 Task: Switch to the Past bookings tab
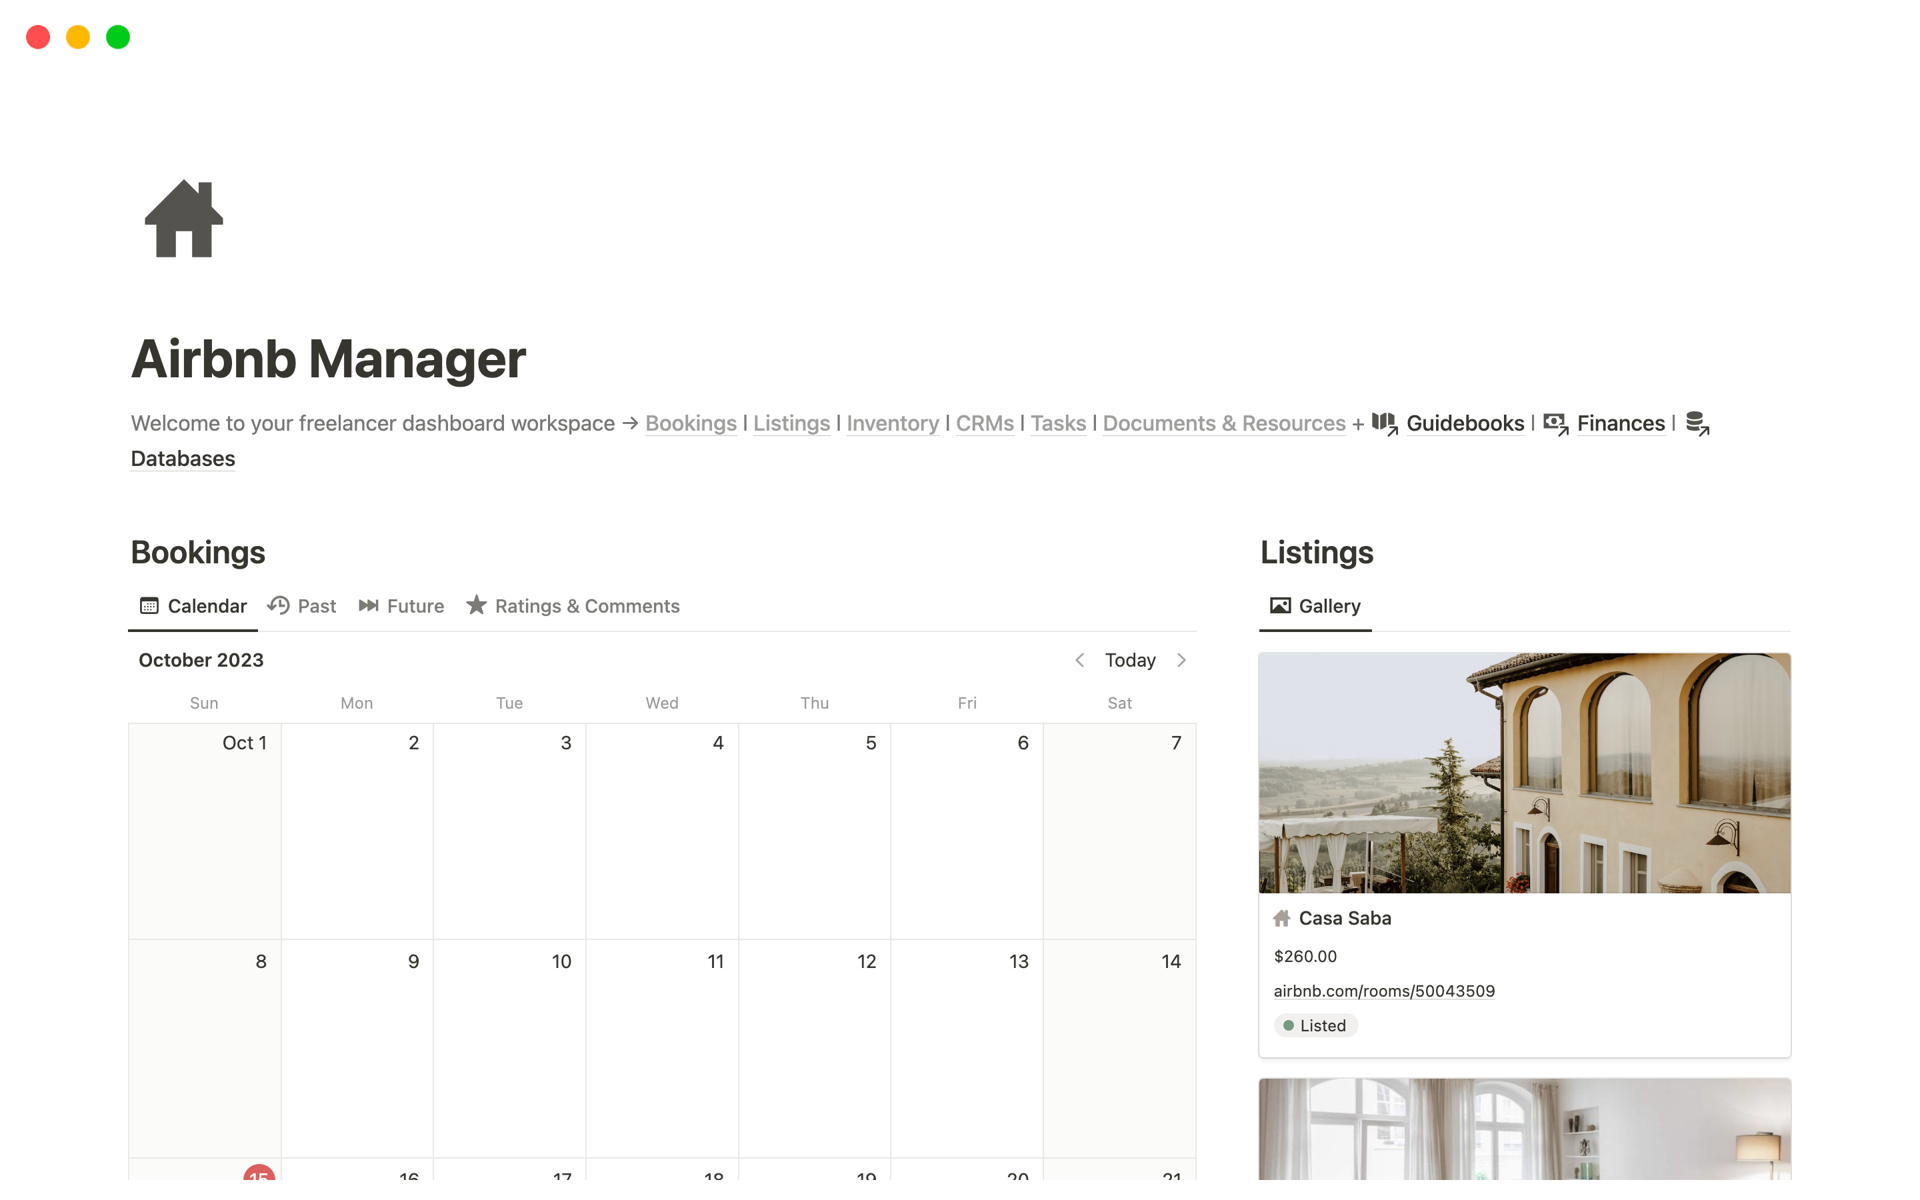316,606
